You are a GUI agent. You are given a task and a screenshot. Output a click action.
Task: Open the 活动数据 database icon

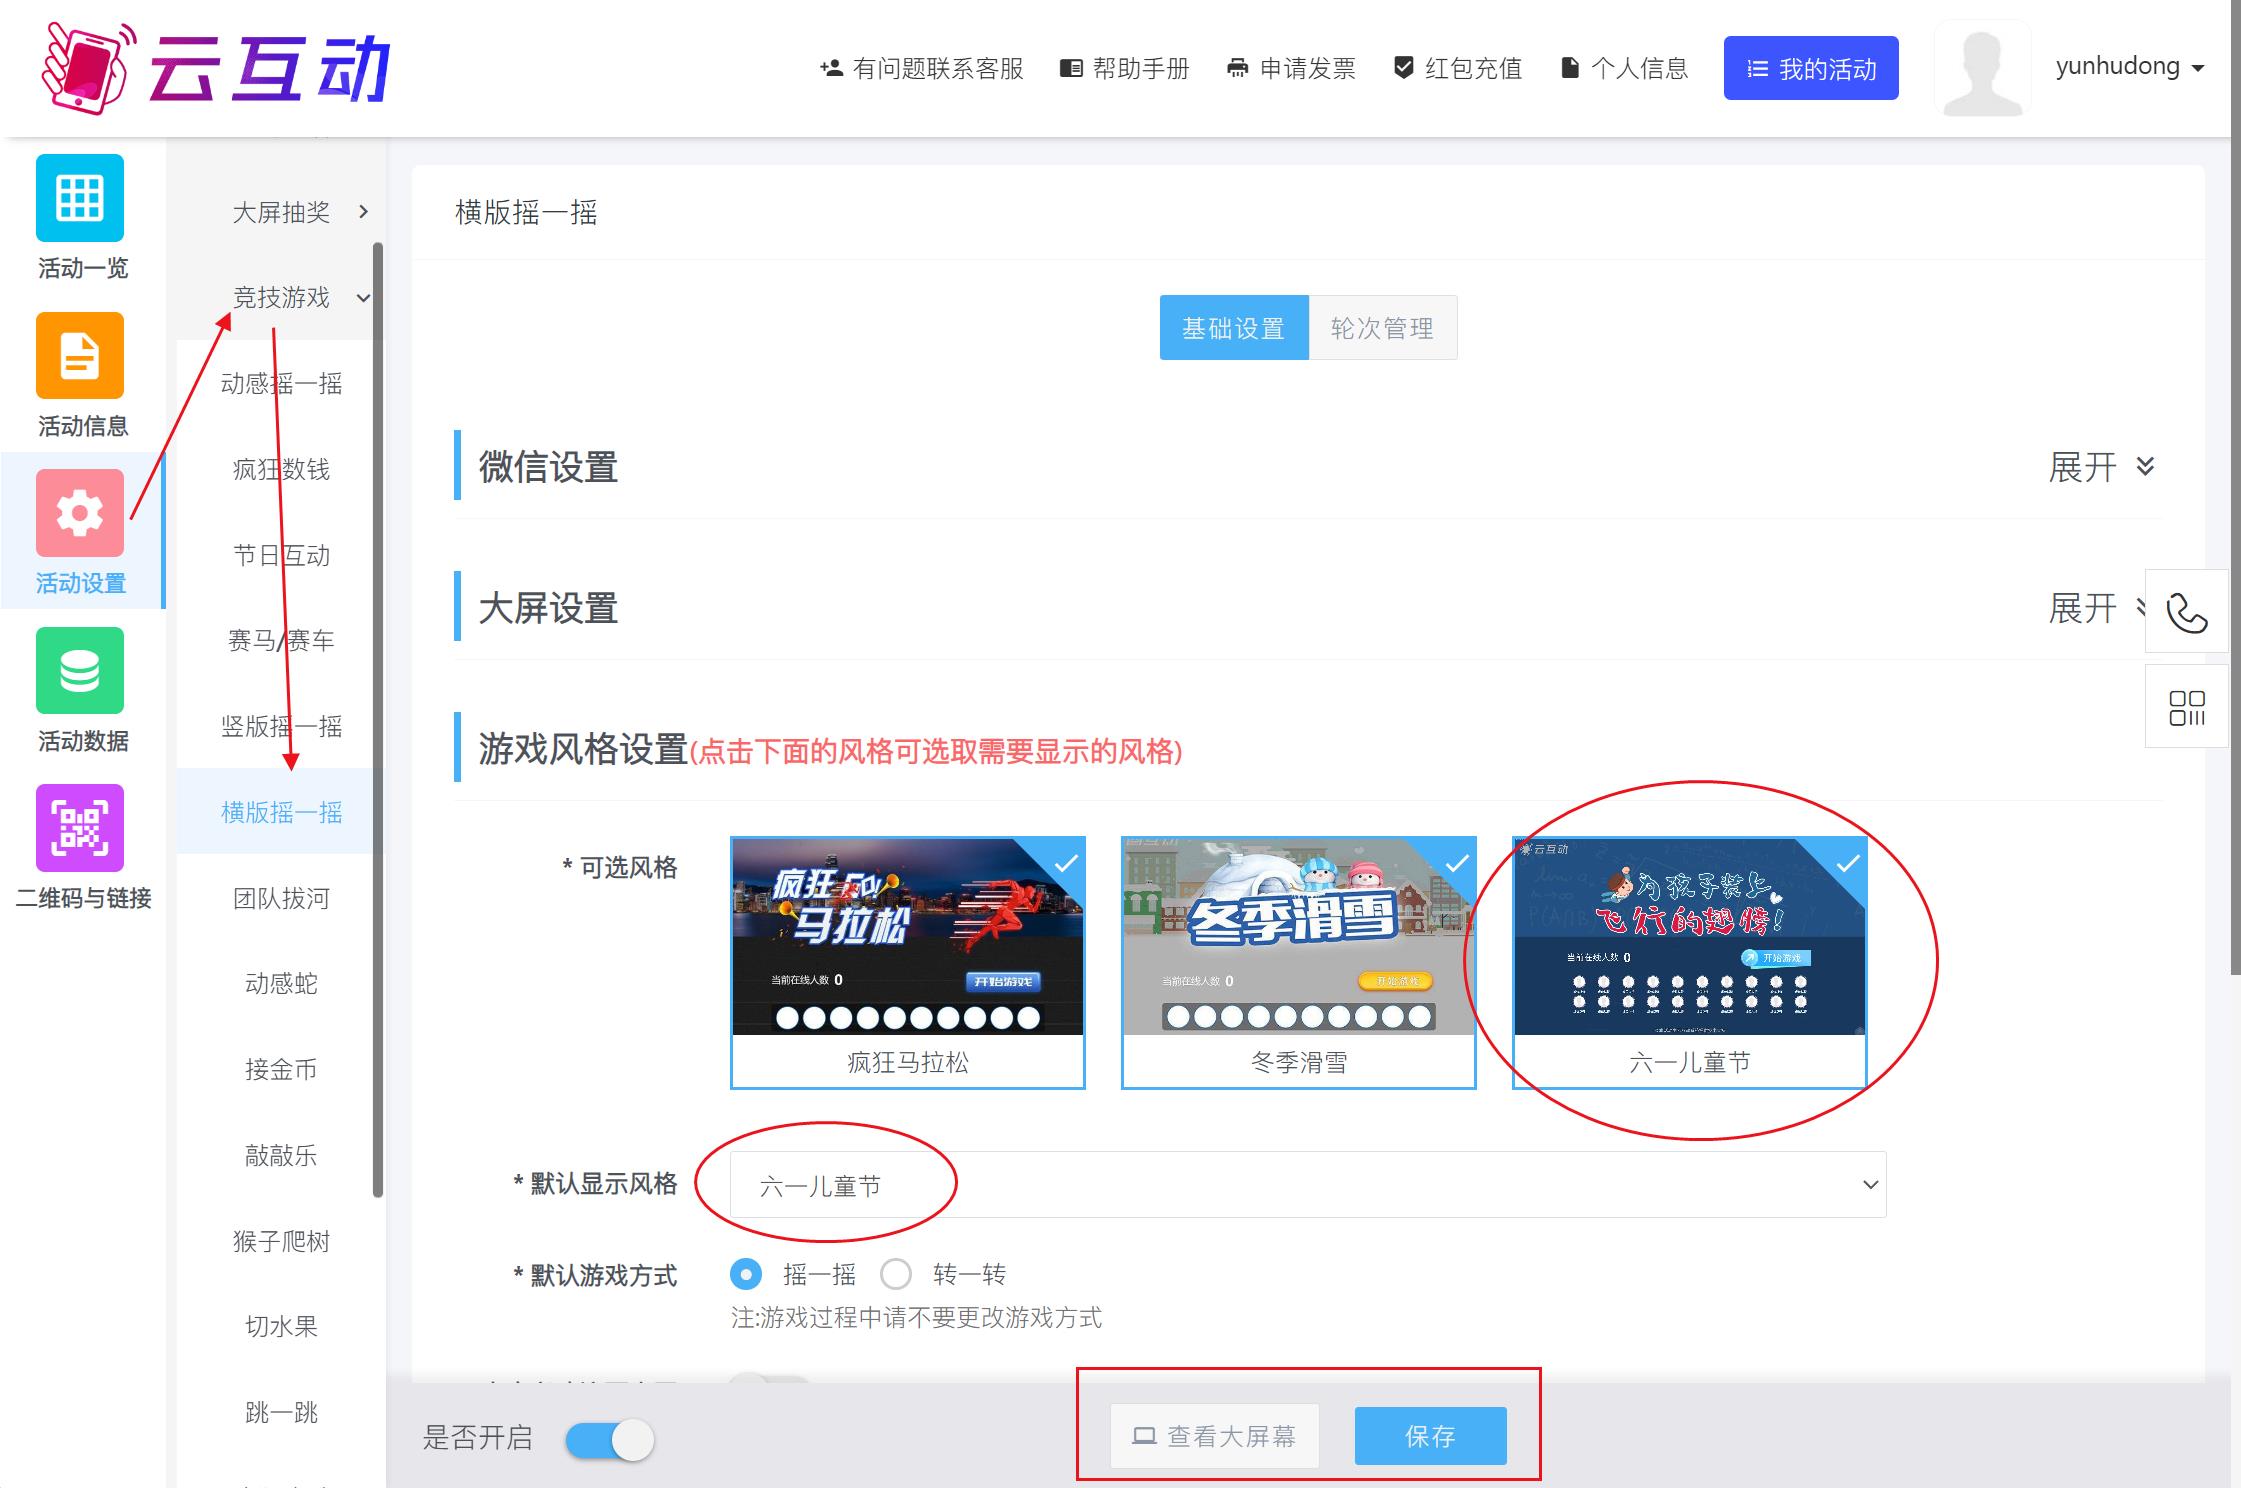coord(80,670)
